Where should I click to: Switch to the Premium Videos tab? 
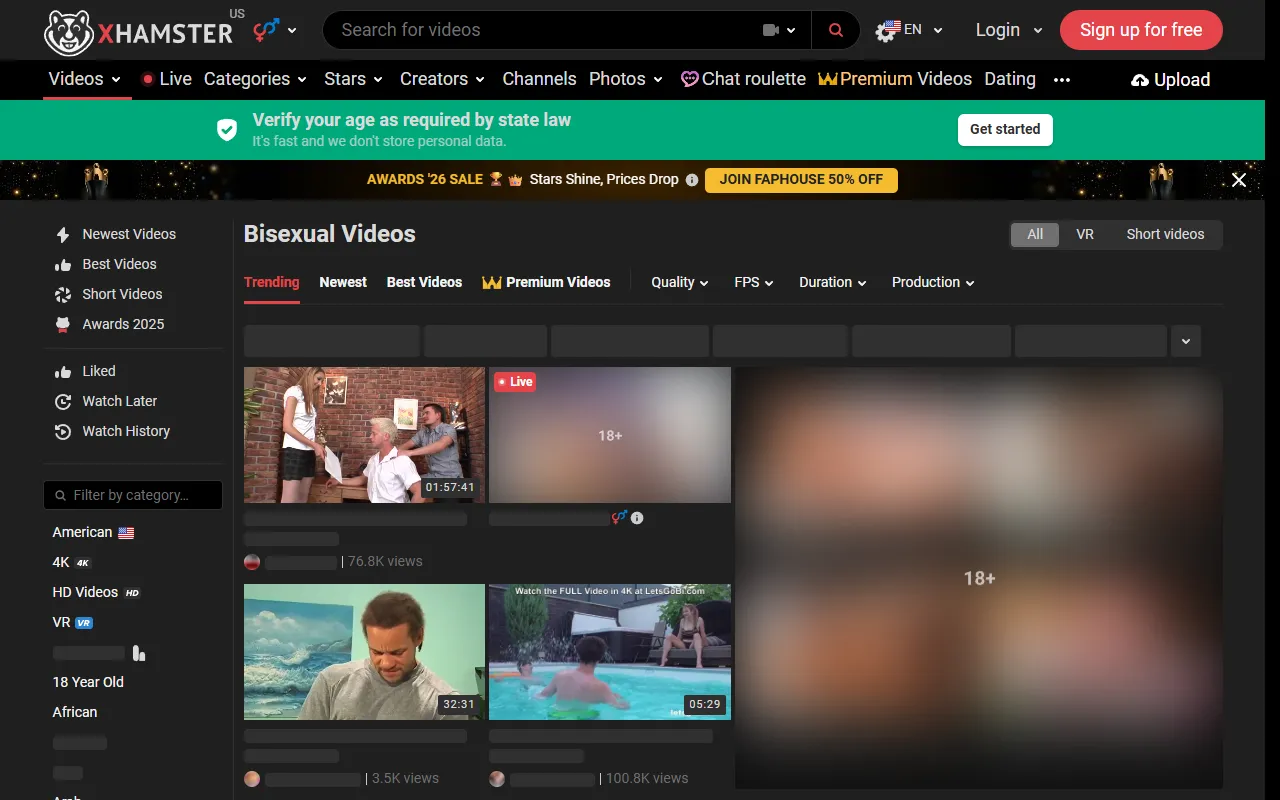tap(546, 282)
